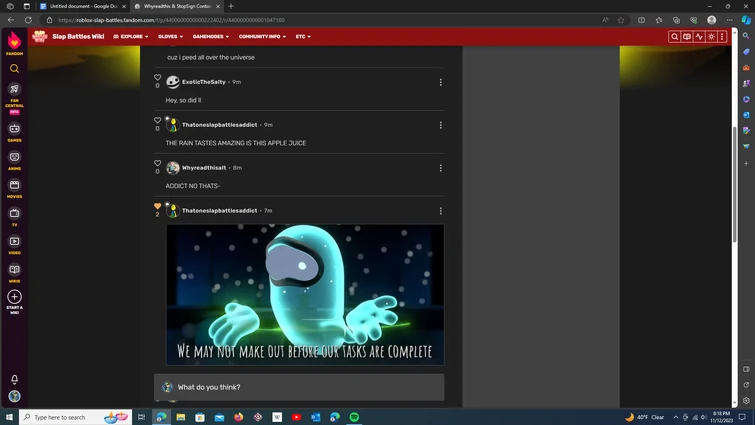
Task: Open the Anime section icon
Action: (14, 159)
